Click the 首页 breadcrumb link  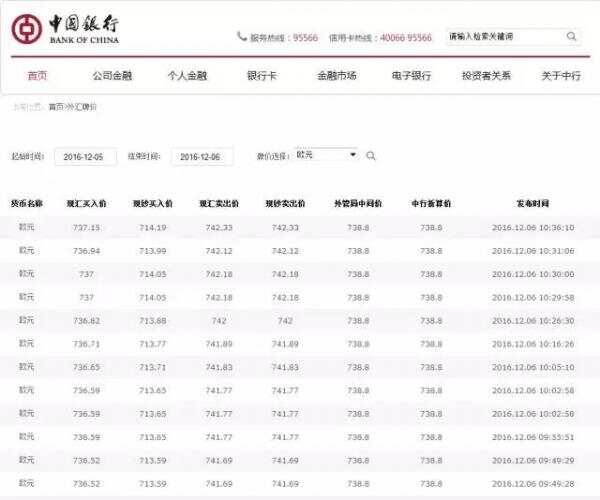(x=56, y=107)
